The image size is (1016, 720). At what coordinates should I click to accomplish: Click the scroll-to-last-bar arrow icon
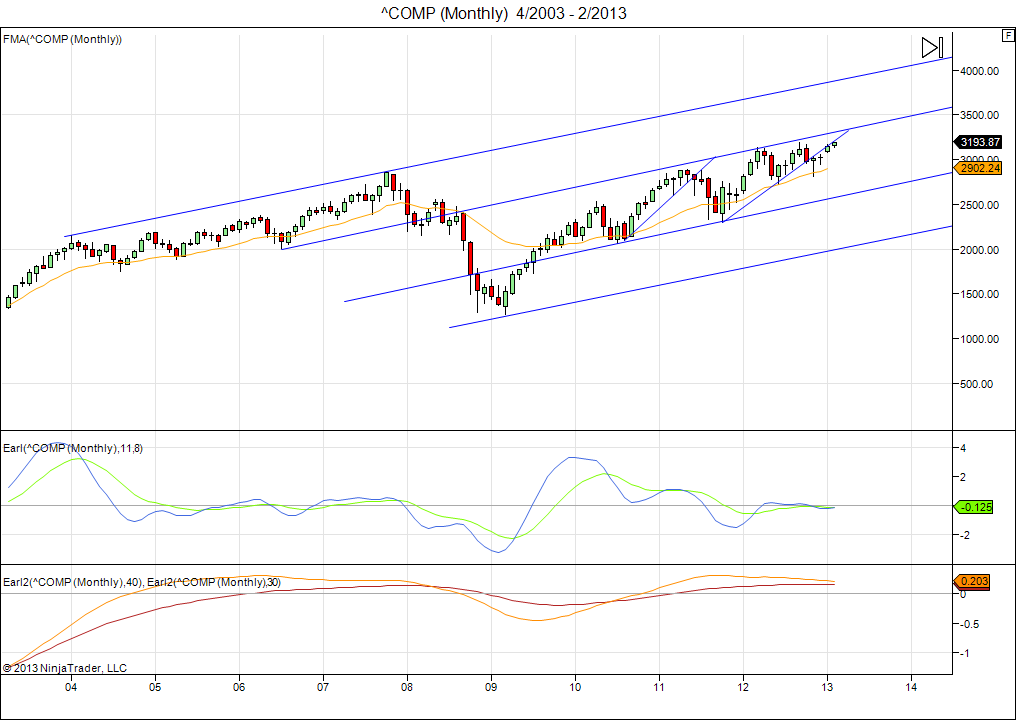[x=931, y=47]
